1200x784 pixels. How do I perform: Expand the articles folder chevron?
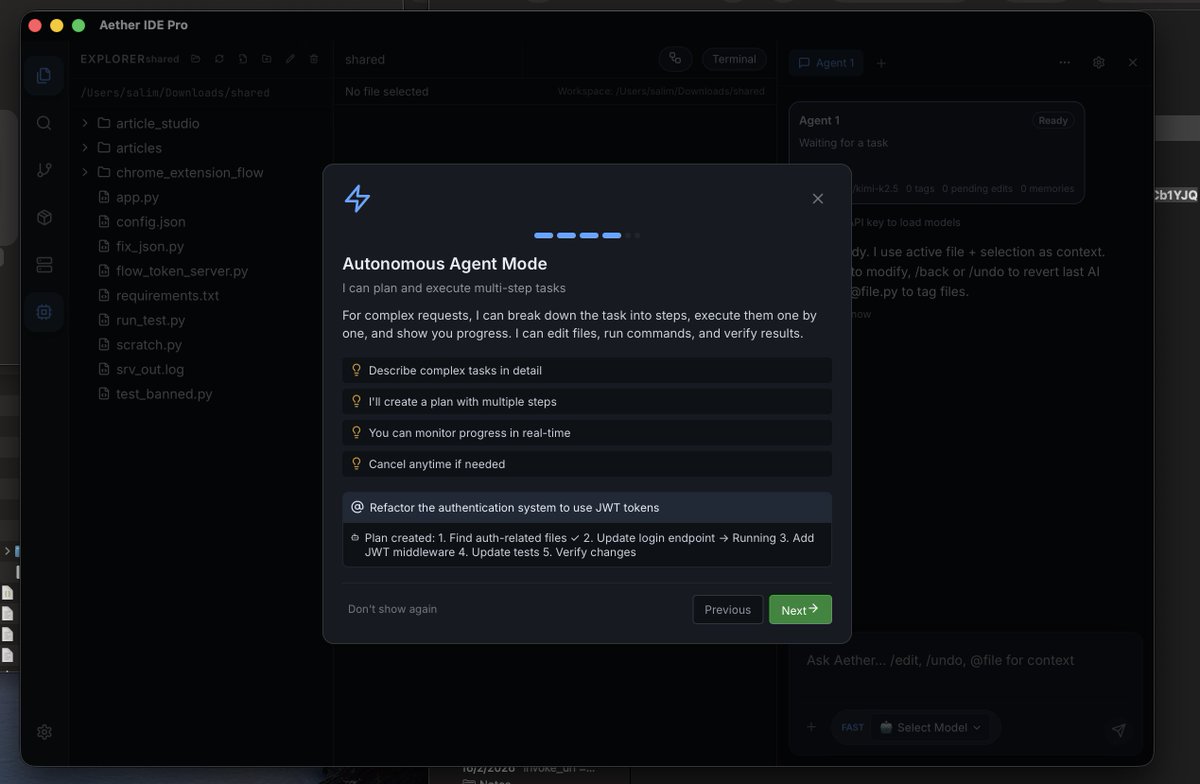85,148
